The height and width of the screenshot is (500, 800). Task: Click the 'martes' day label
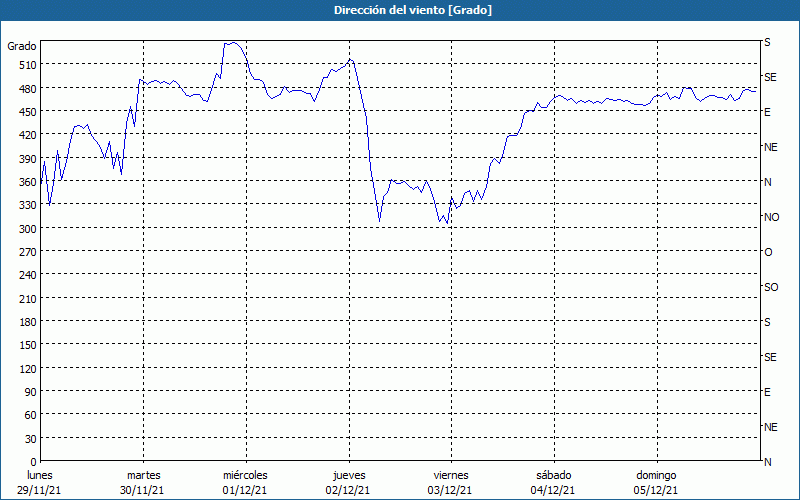click(143, 476)
